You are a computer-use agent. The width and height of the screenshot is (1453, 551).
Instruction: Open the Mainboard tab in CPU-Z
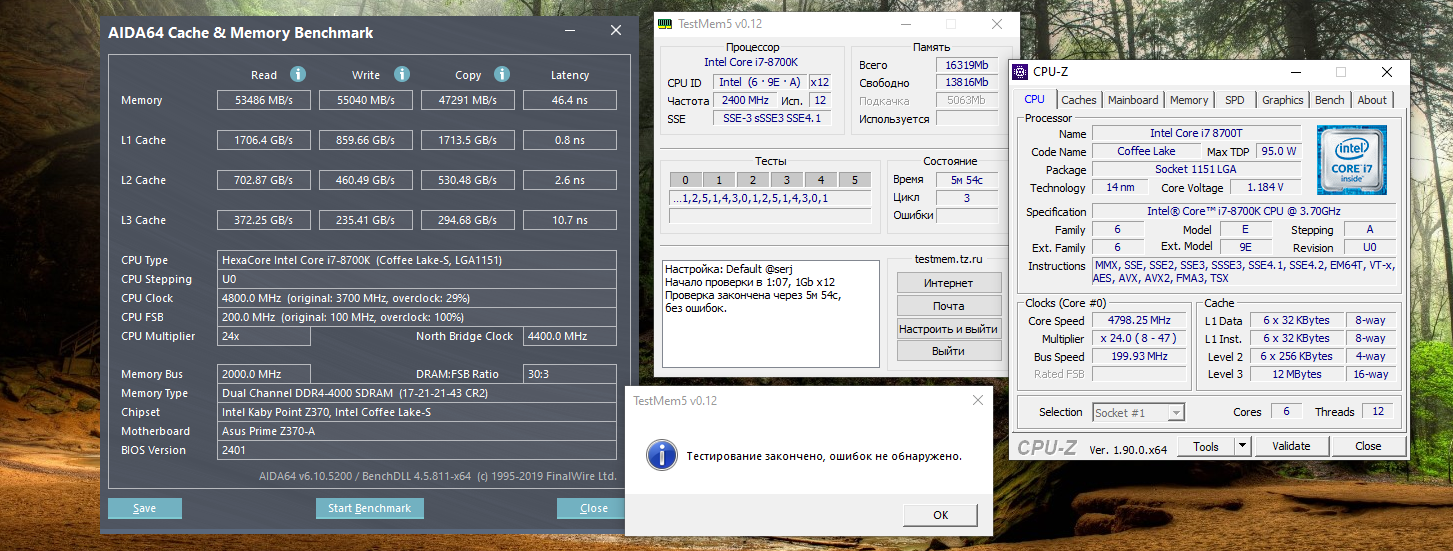[1133, 100]
